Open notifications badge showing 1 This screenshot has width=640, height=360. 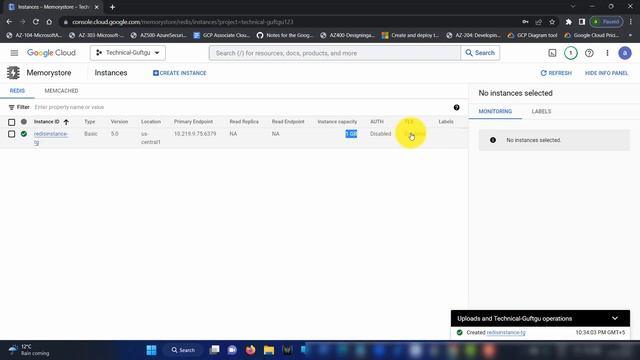point(571,53)
